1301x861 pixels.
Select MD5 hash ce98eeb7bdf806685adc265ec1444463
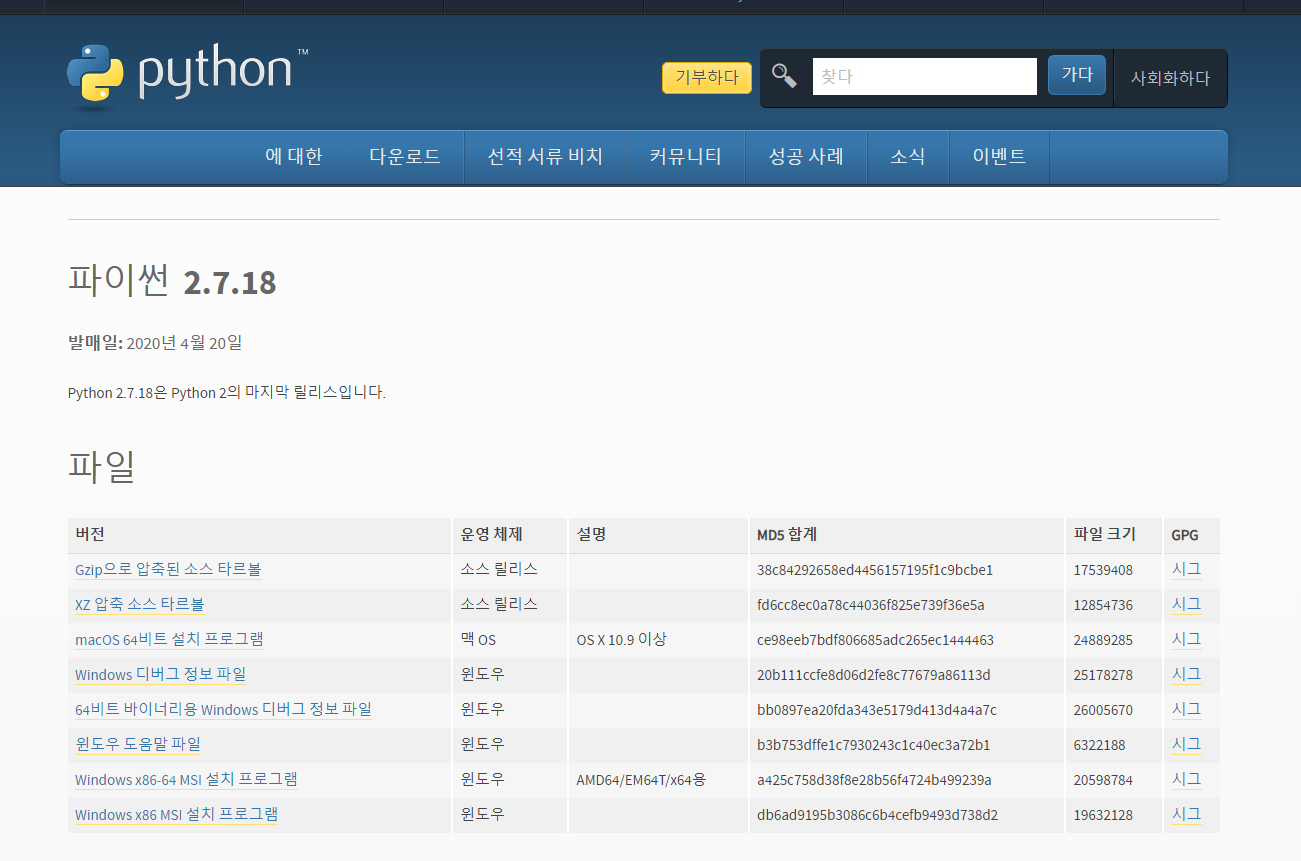coord(876,641)
